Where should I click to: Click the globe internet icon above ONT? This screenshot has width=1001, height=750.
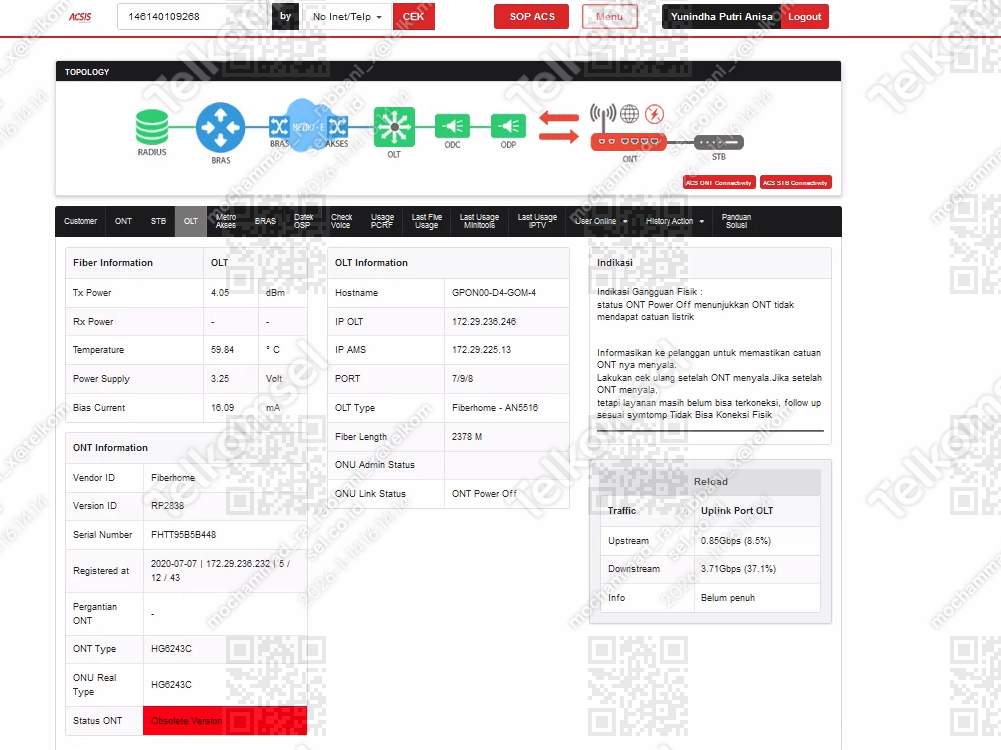pos(629,114)
